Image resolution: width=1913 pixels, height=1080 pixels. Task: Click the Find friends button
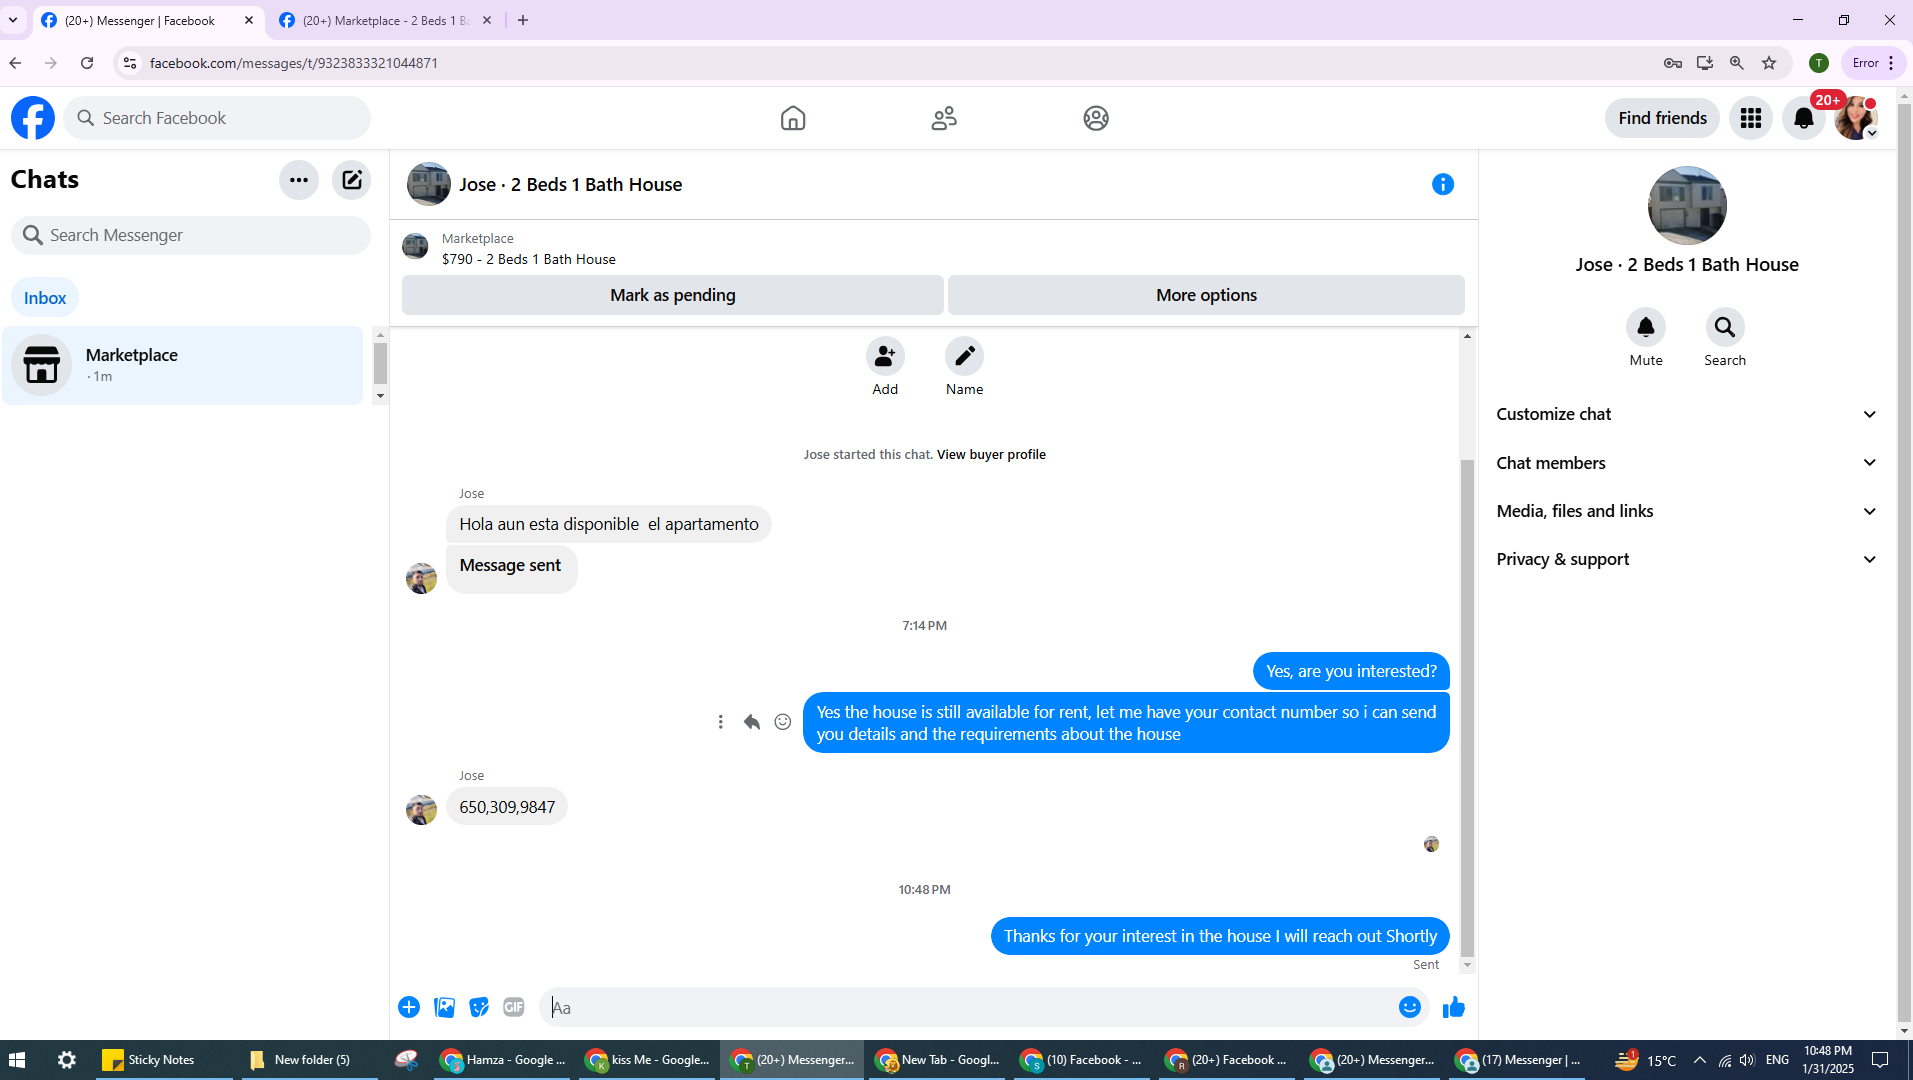coord(1662,118)
